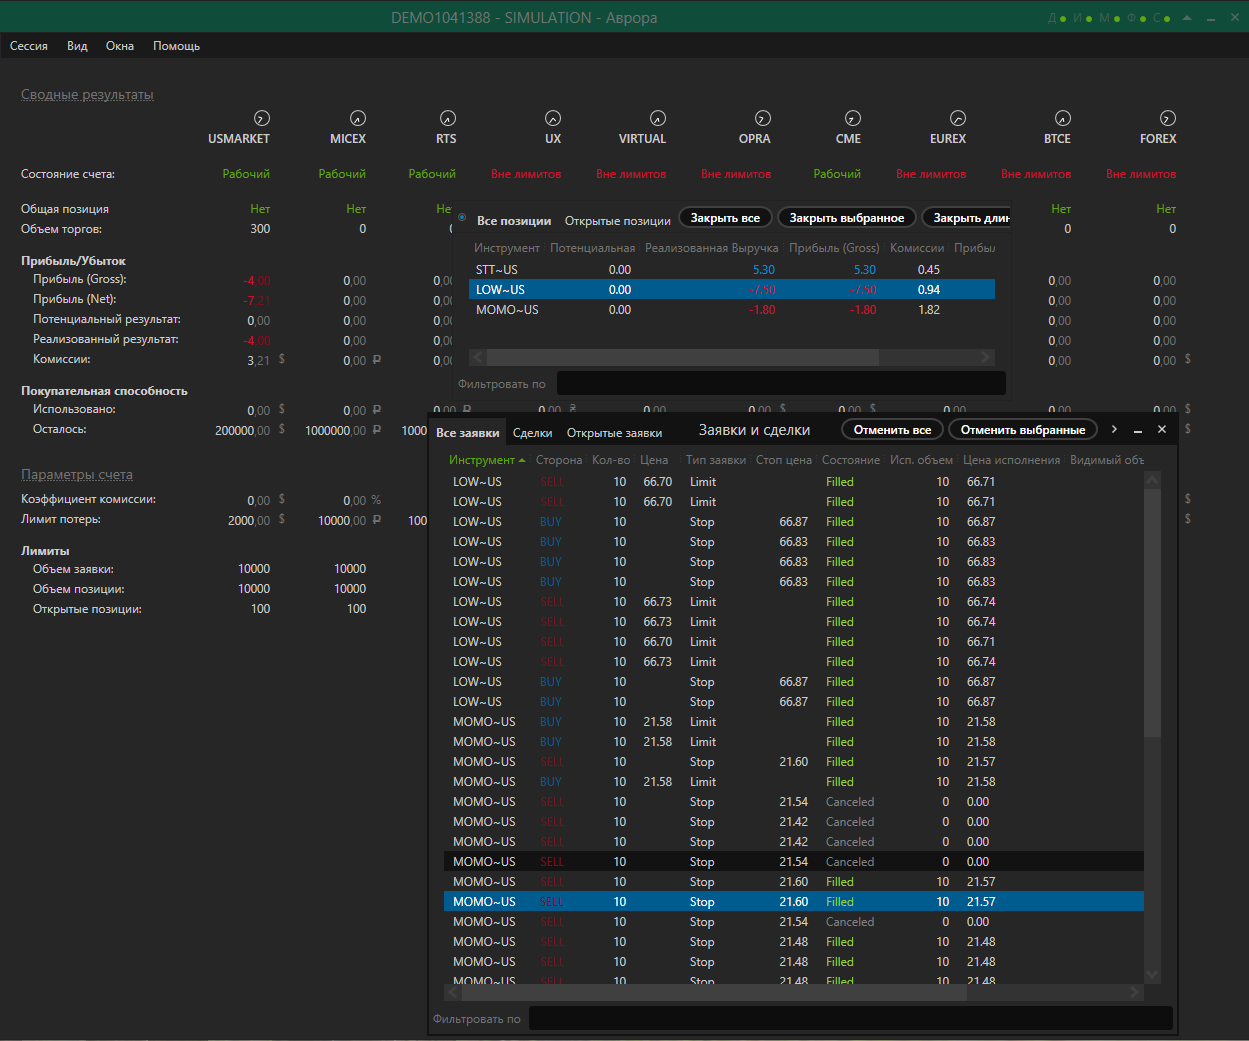1249x1041 pixels.
Task: Click the Рабочий status under MICEX
Action: click(x=342, y=174)
